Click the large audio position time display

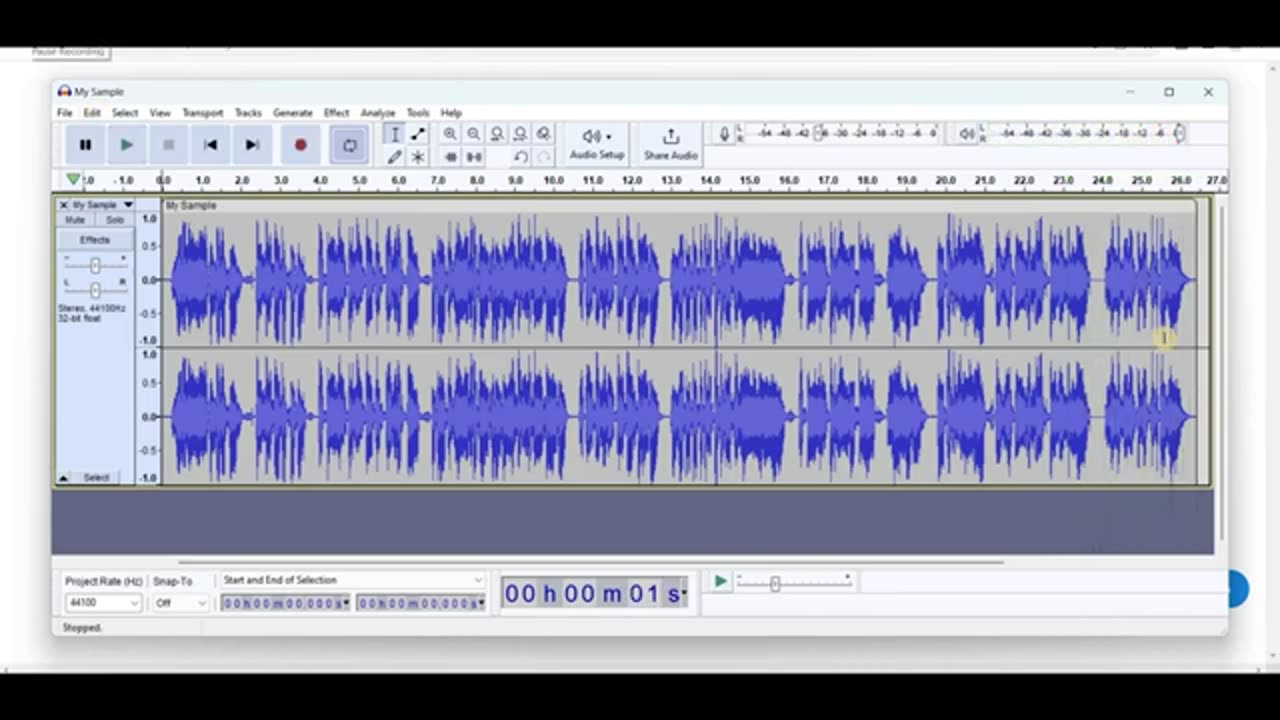(594, 594)
